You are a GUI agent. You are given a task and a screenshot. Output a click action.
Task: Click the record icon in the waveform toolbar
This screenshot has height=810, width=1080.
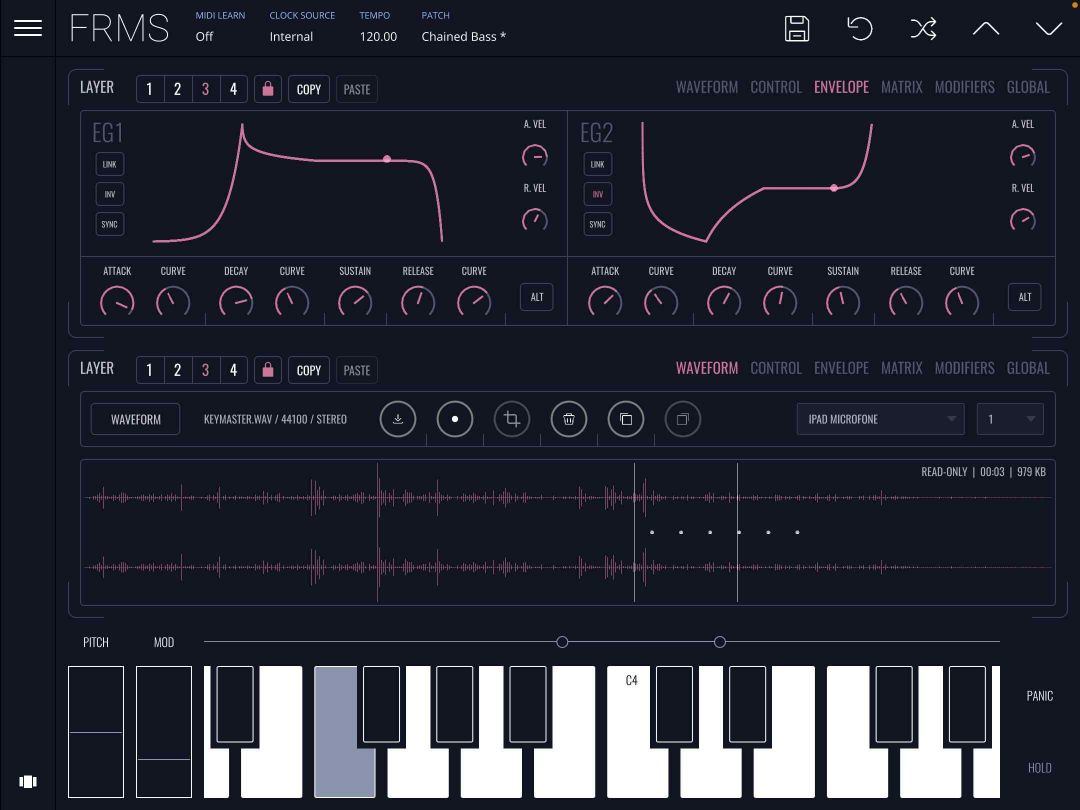coord(455,419)
